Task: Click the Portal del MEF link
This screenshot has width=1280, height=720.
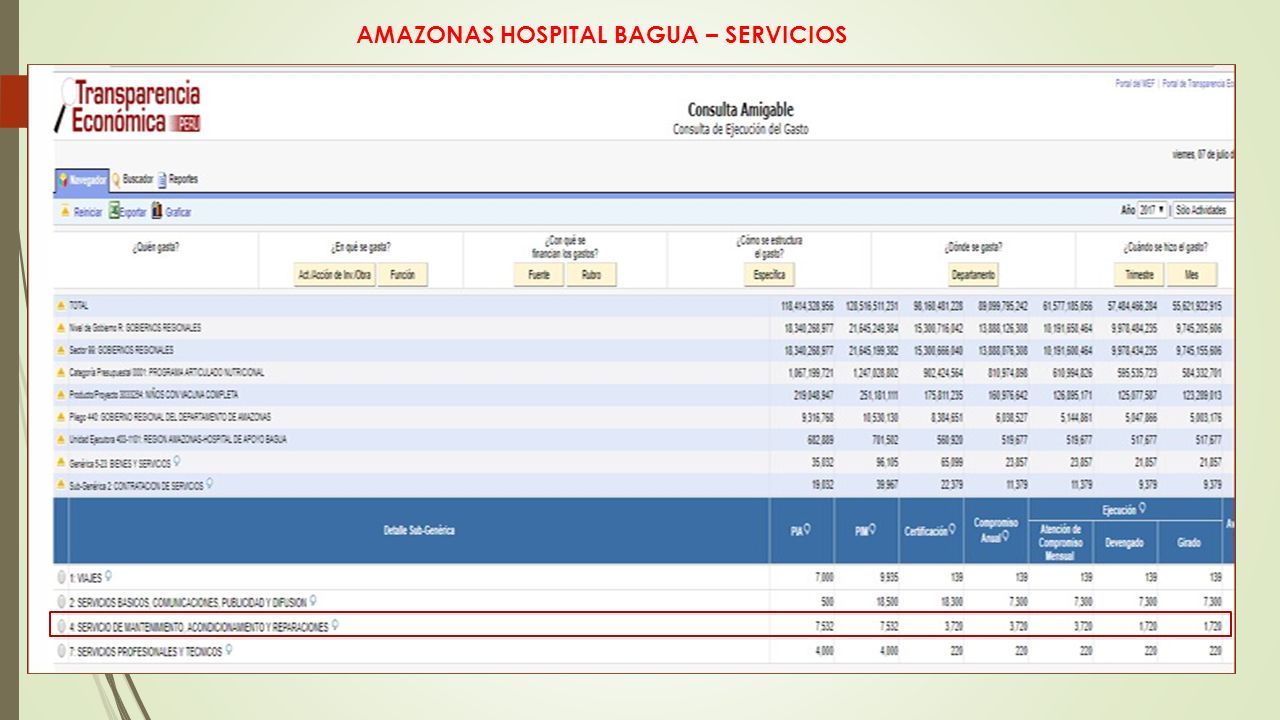Action: coord(1135,84)
